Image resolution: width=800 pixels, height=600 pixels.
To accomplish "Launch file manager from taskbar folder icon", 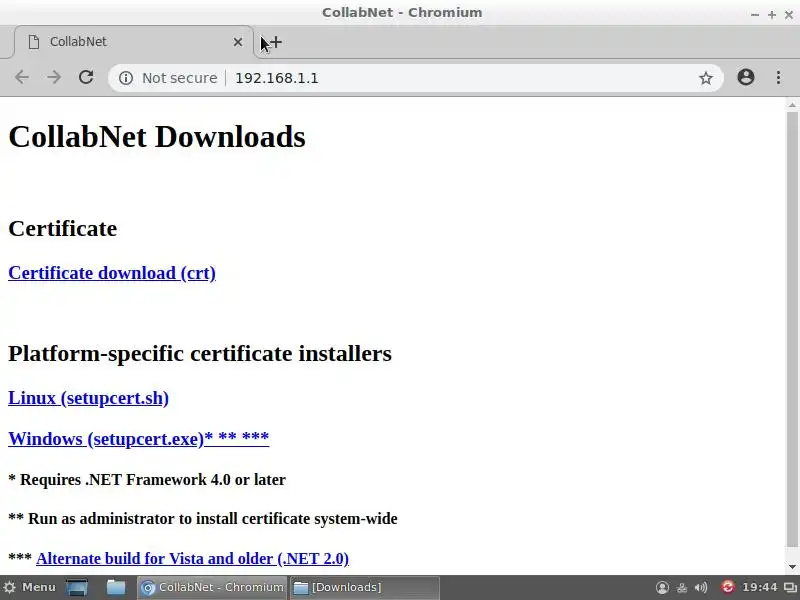I will pyautogui.click(x=116, y=587).
